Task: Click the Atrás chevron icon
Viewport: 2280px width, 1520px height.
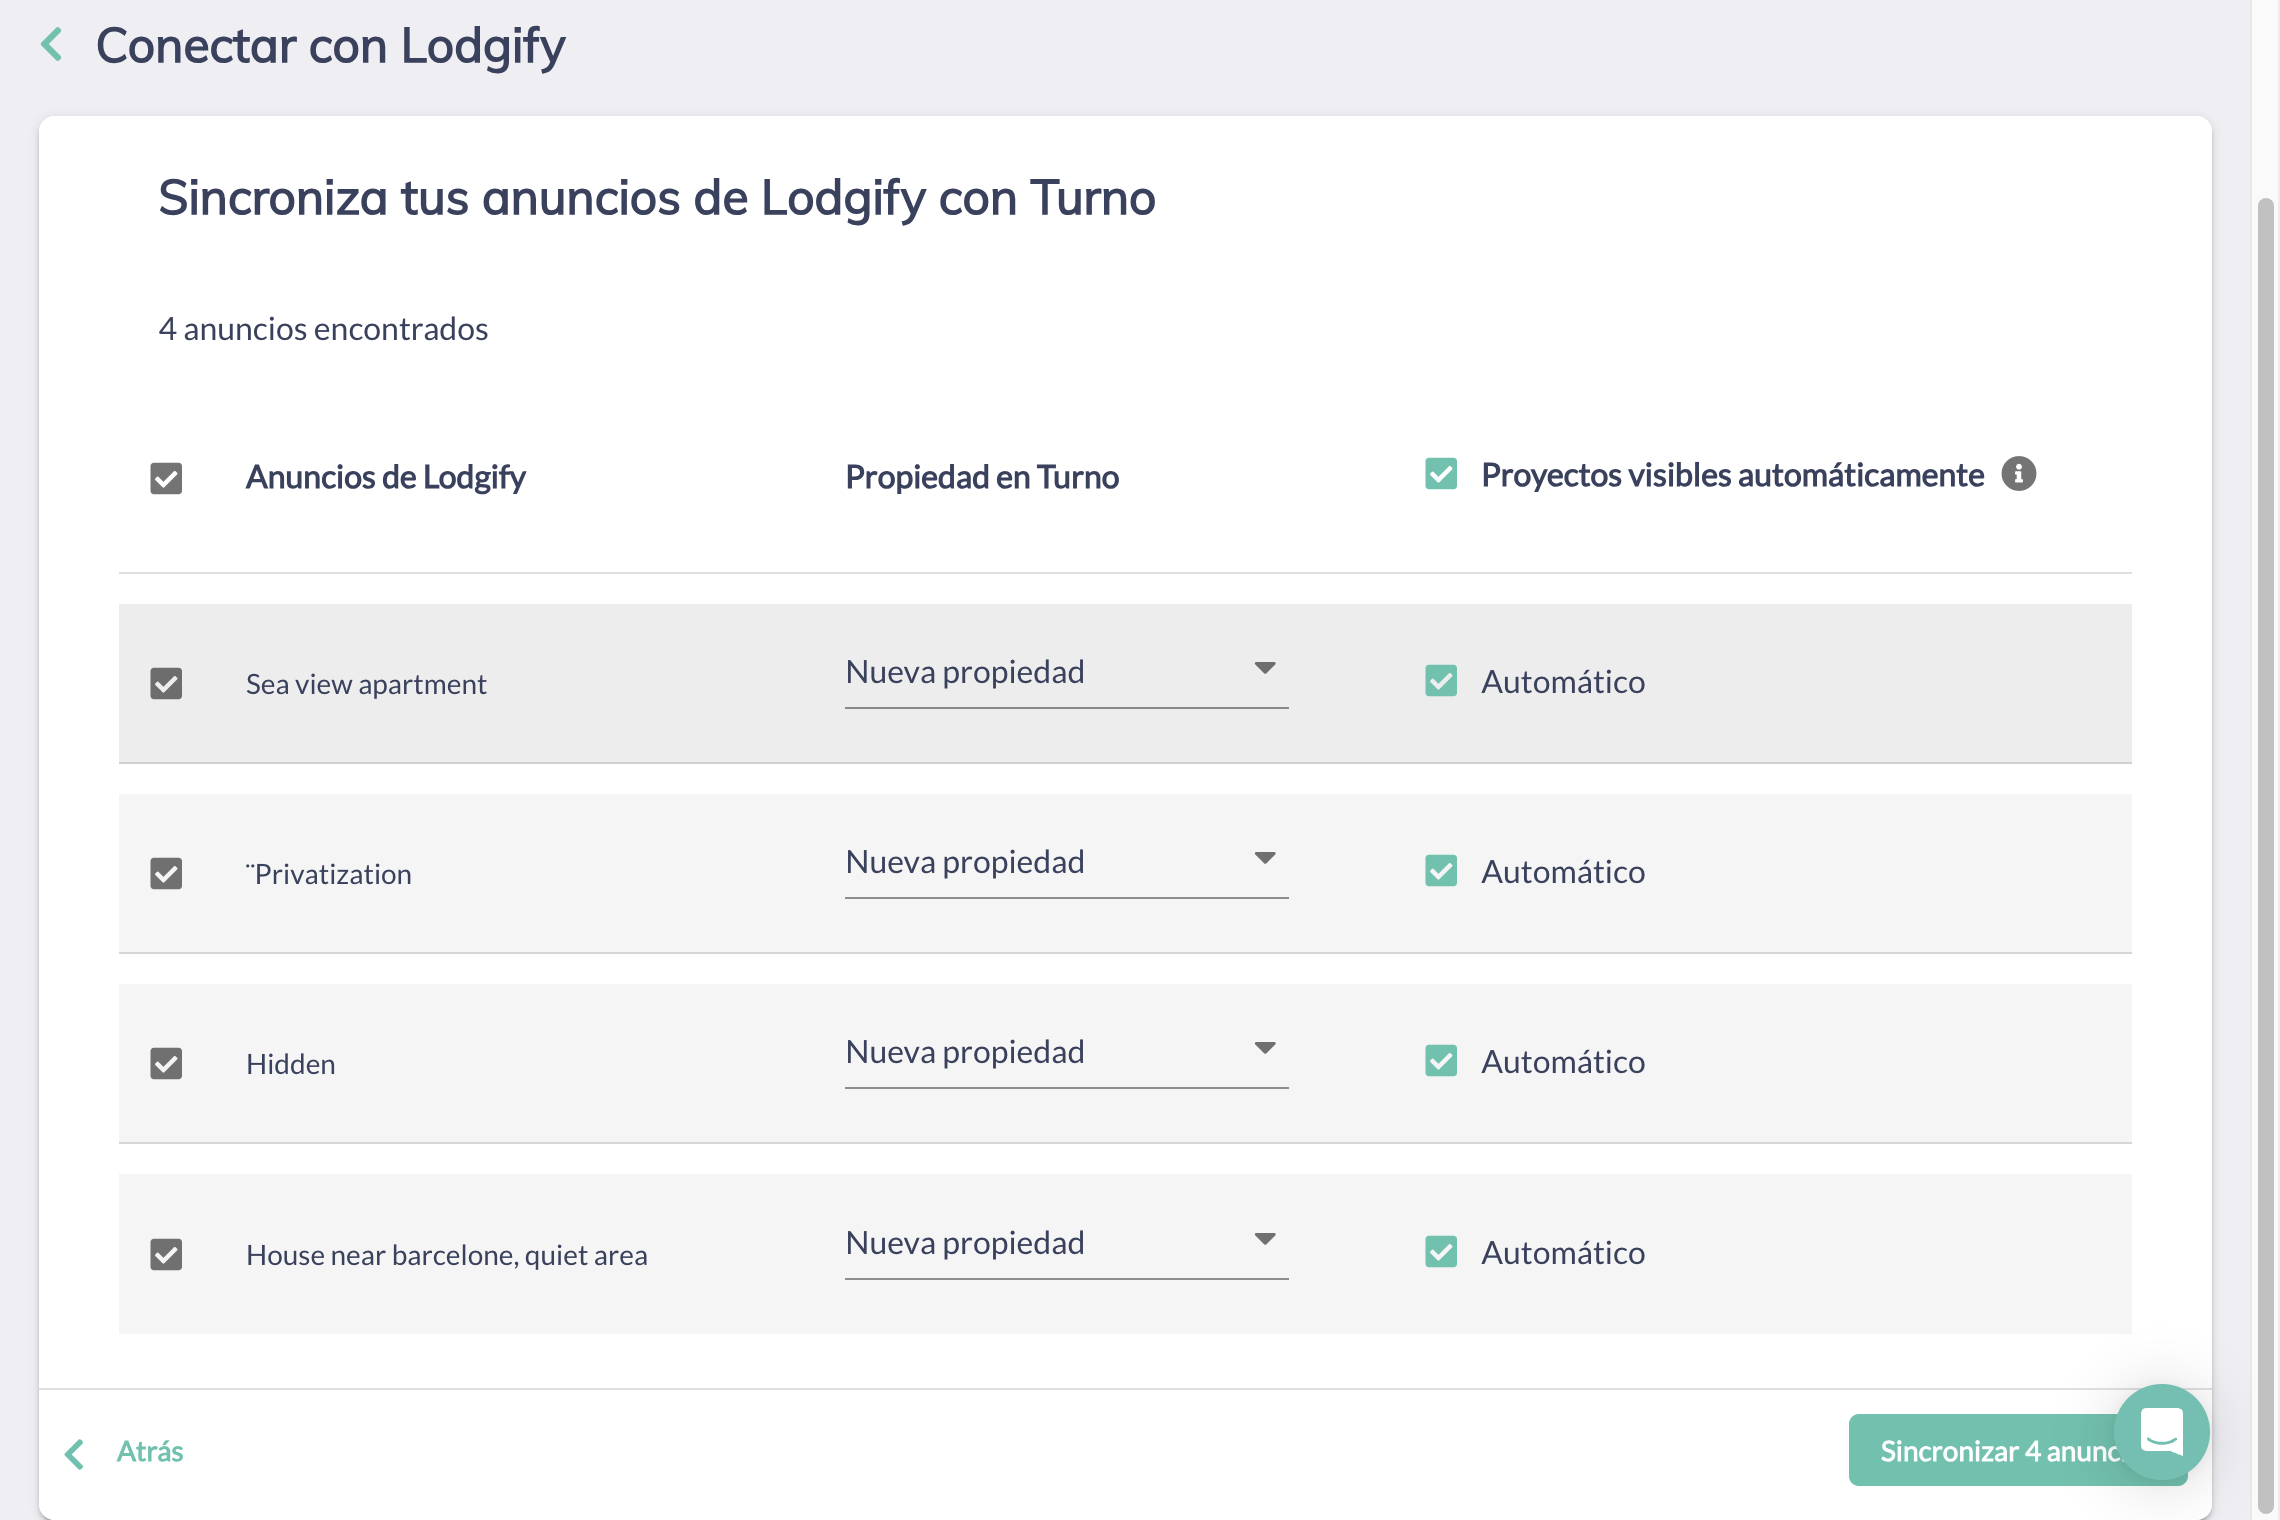Action: point(74,1453)
